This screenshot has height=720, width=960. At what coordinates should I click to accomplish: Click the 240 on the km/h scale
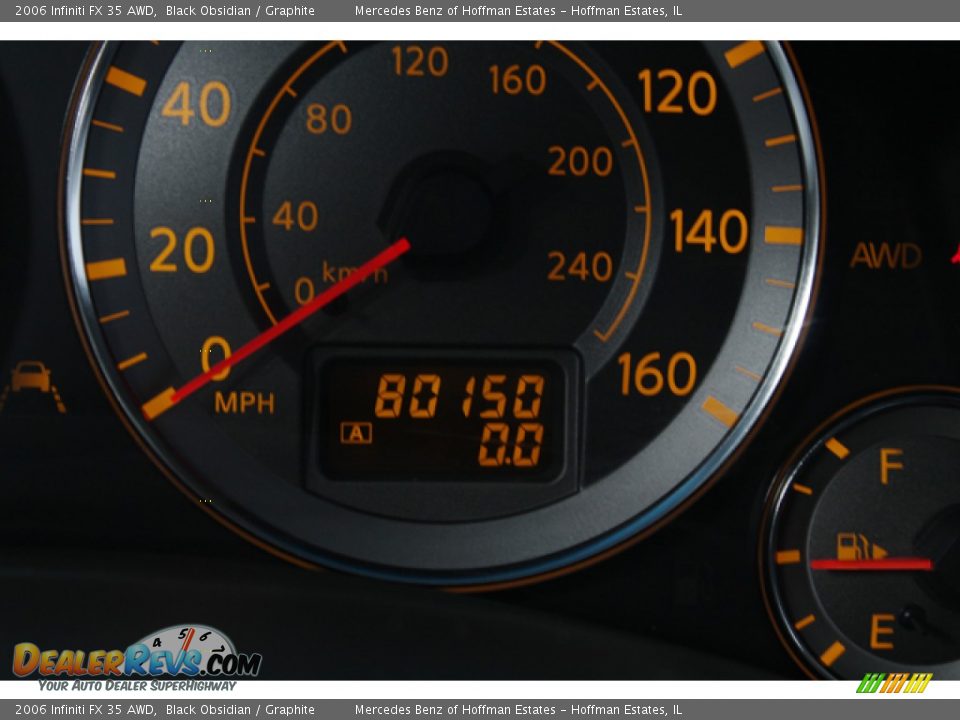(x=580, y=266)
